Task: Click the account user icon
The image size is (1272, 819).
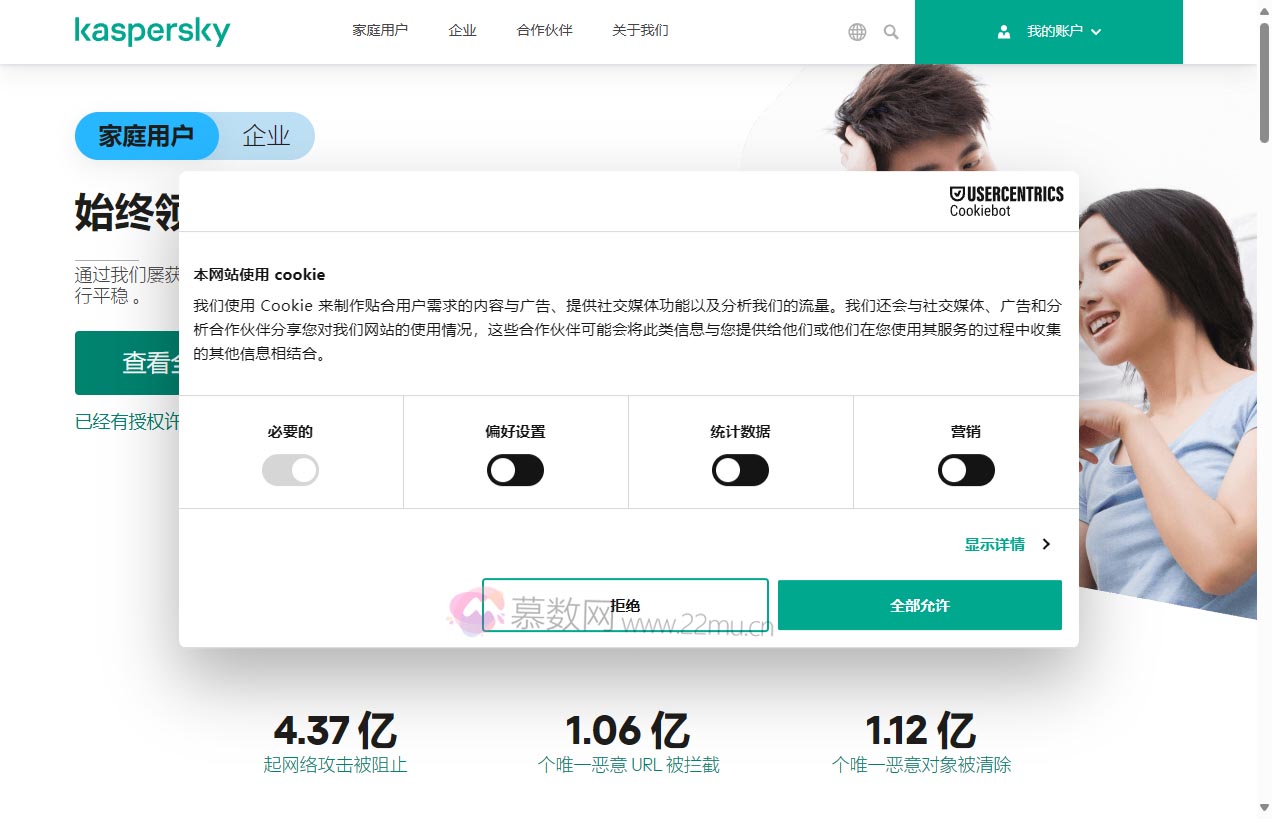Action: [1004, 32]
